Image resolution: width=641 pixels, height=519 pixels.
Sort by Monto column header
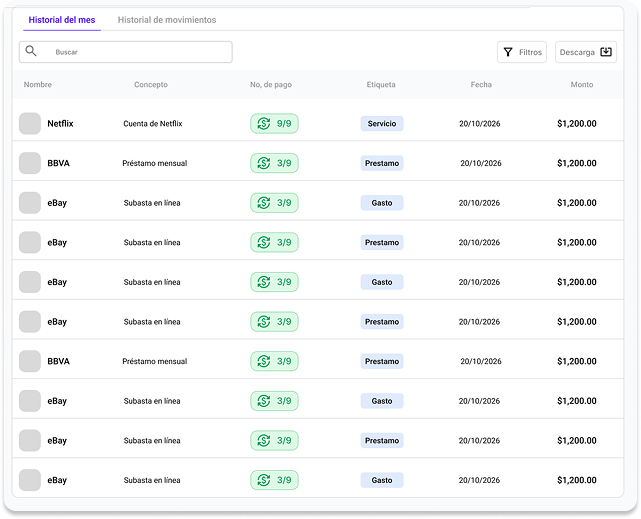(x=582, y=85)
